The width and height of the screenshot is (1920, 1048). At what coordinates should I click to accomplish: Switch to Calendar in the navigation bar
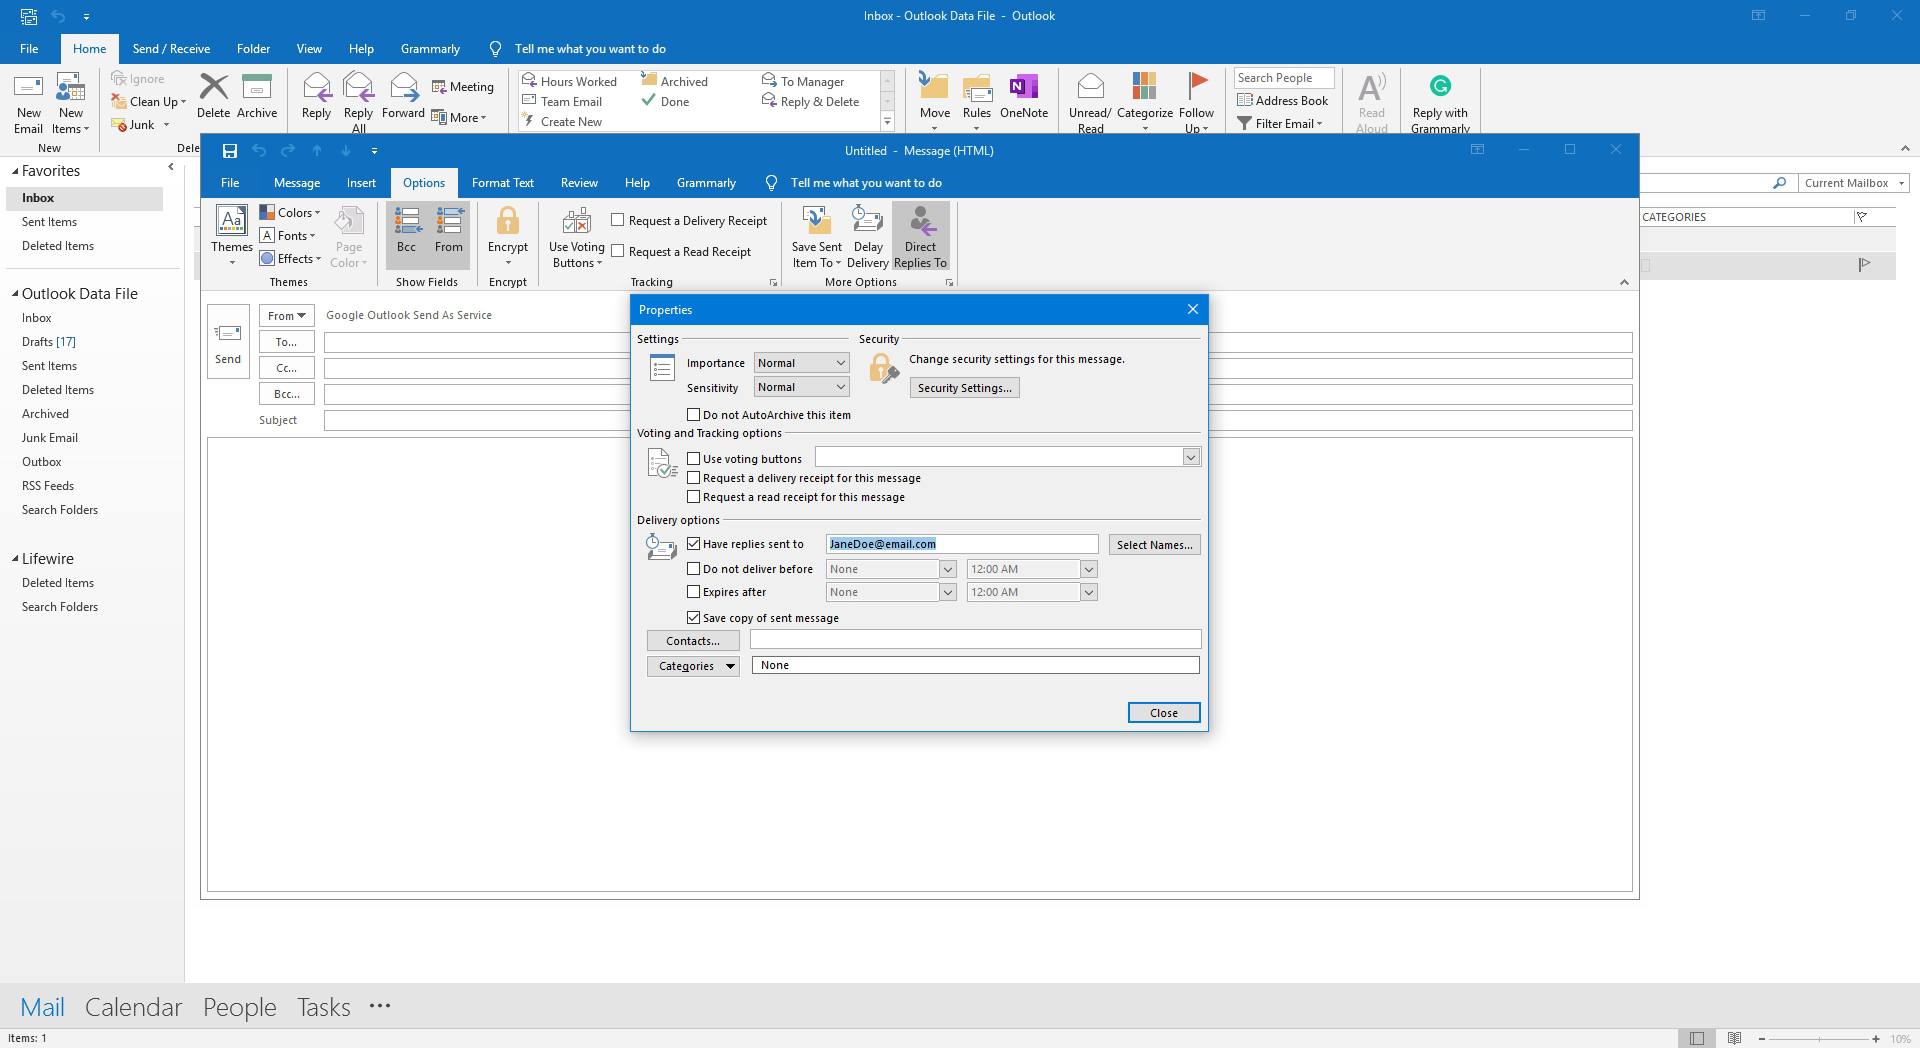point(133,1007)
